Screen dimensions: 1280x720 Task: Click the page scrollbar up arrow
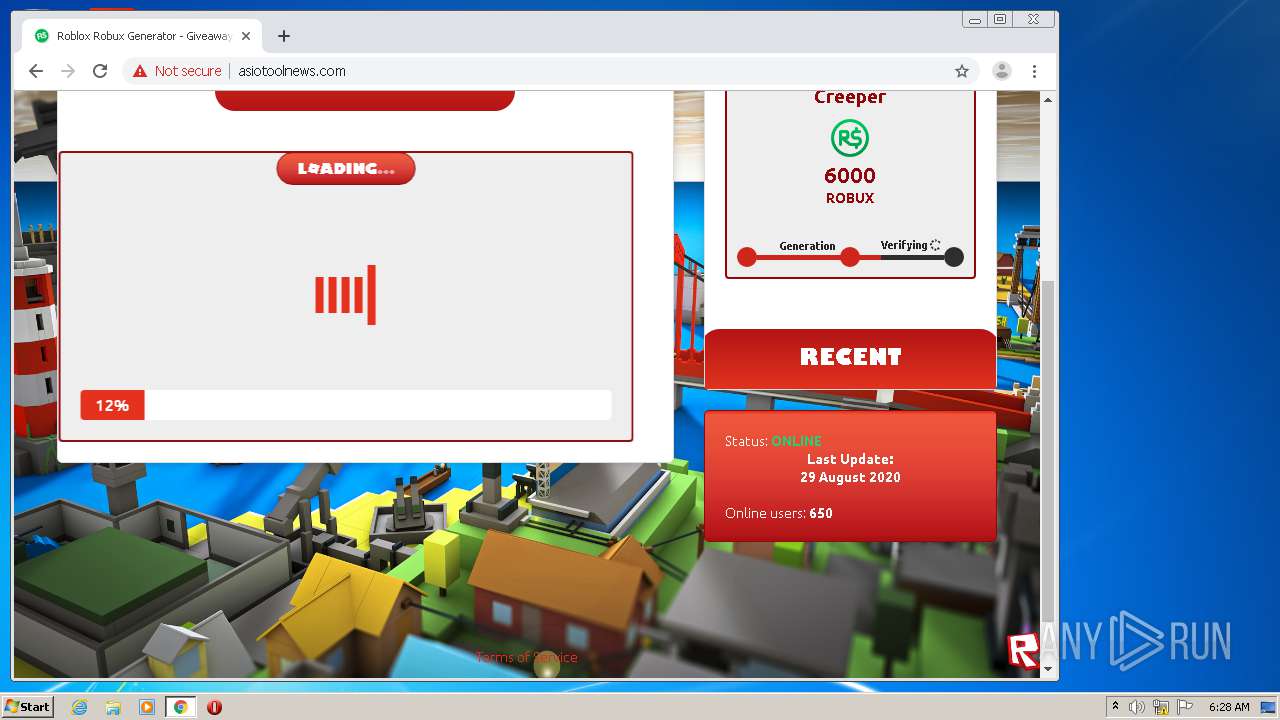1048,99
